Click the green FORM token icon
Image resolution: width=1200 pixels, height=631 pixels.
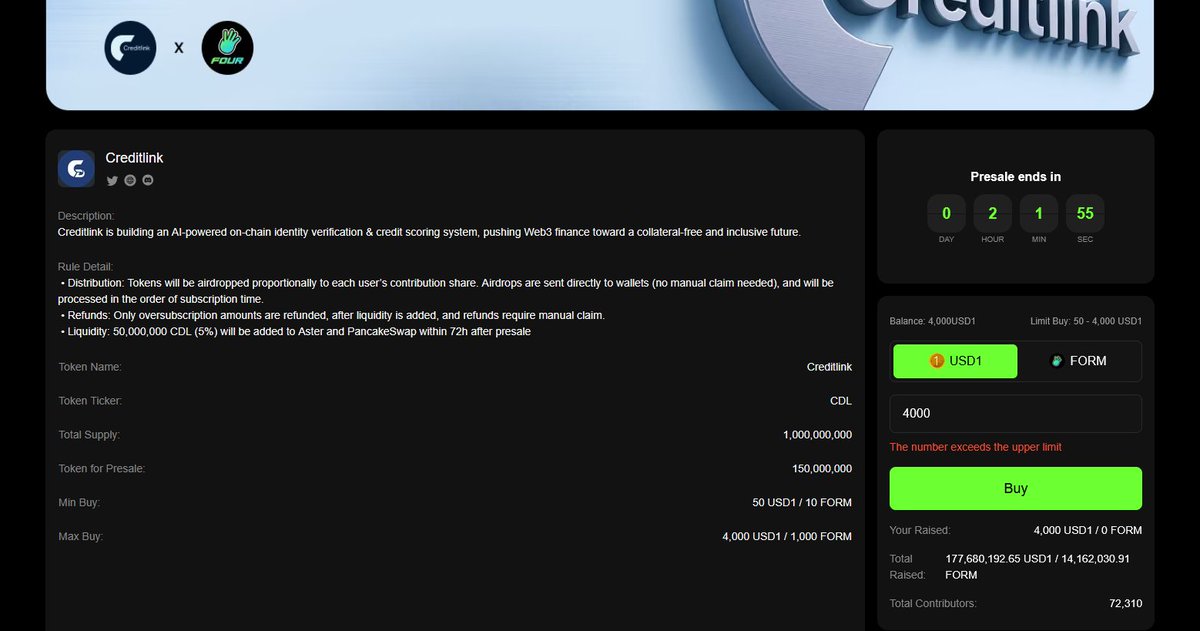[x=1057, y=361]
